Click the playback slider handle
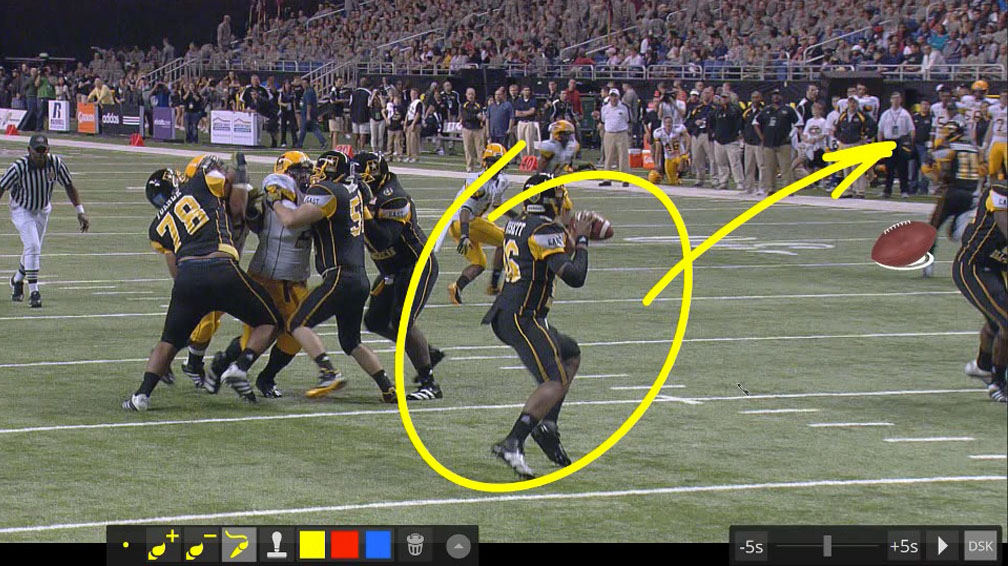The width and height of the screenshot is (1008, 566). [x=827, y=546]
